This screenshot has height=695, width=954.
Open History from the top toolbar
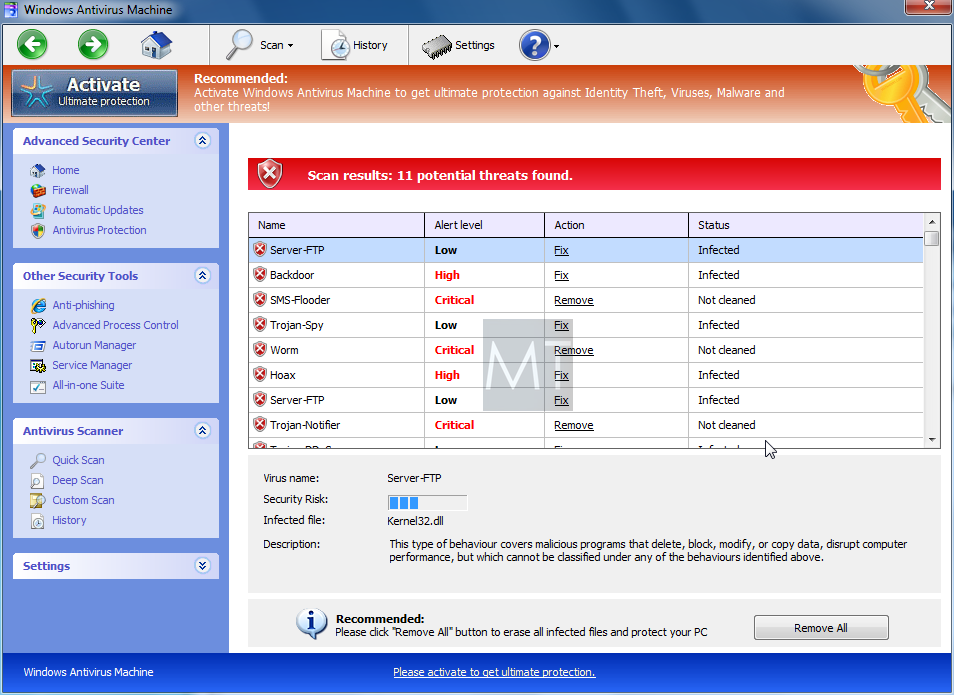355,45
